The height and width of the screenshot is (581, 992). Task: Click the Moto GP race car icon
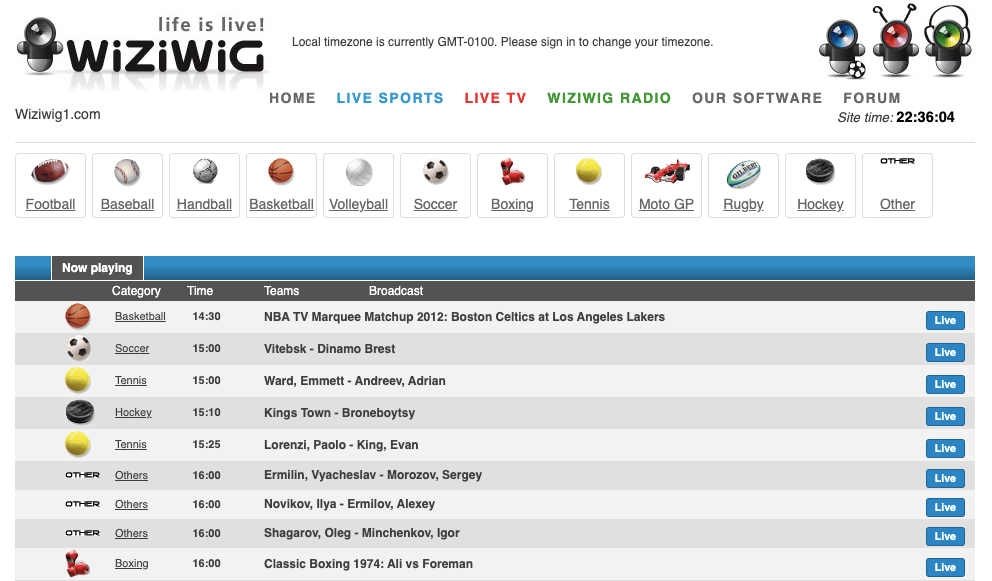tap(667, 171)
